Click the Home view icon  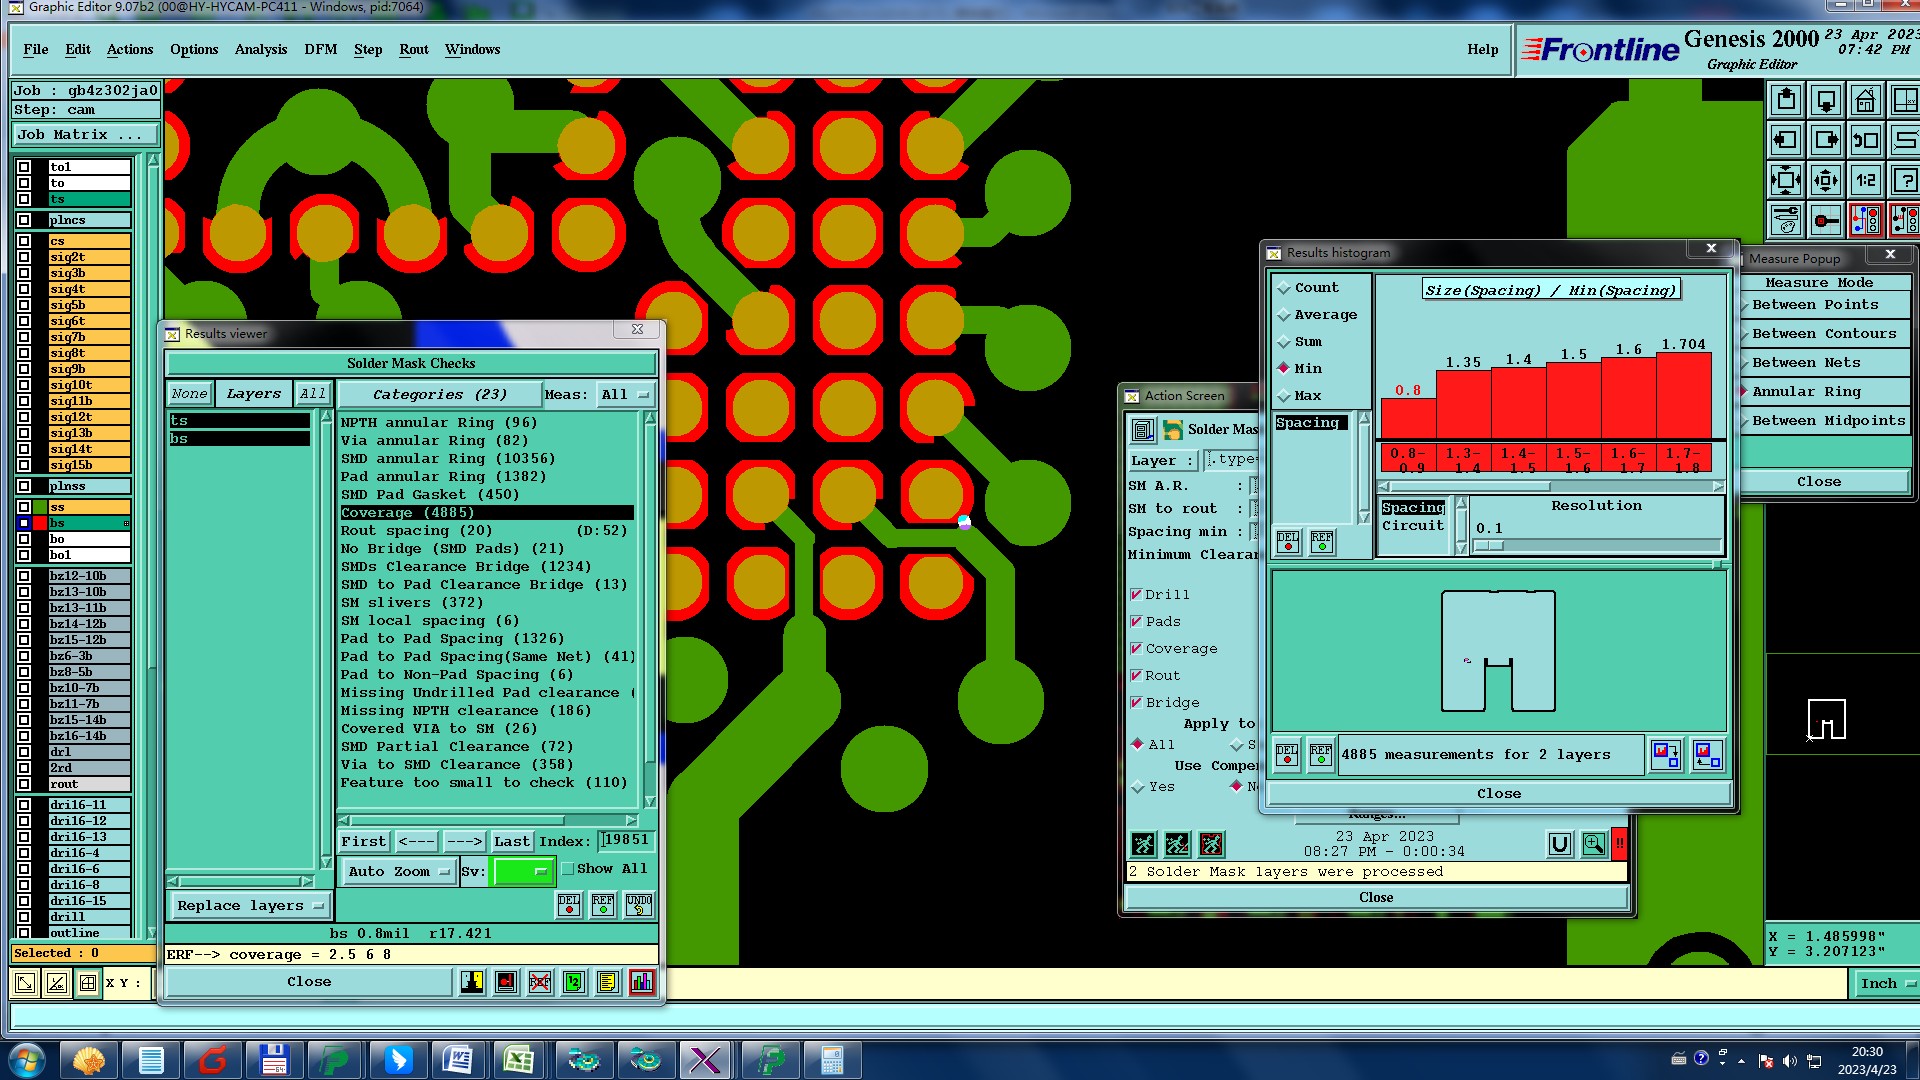pyautogui.click(x=1865, y=100)
